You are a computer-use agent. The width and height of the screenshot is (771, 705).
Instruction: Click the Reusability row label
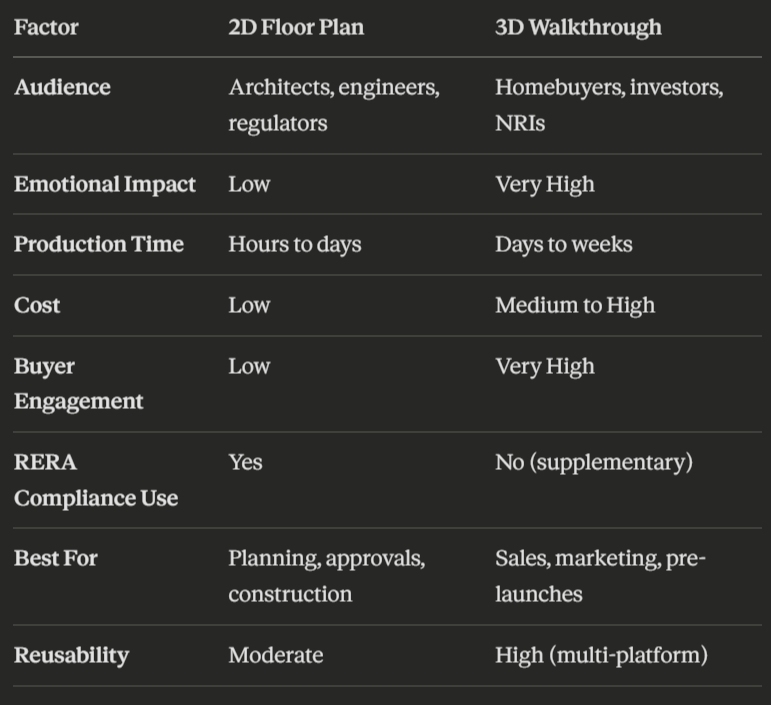[71, 655]
